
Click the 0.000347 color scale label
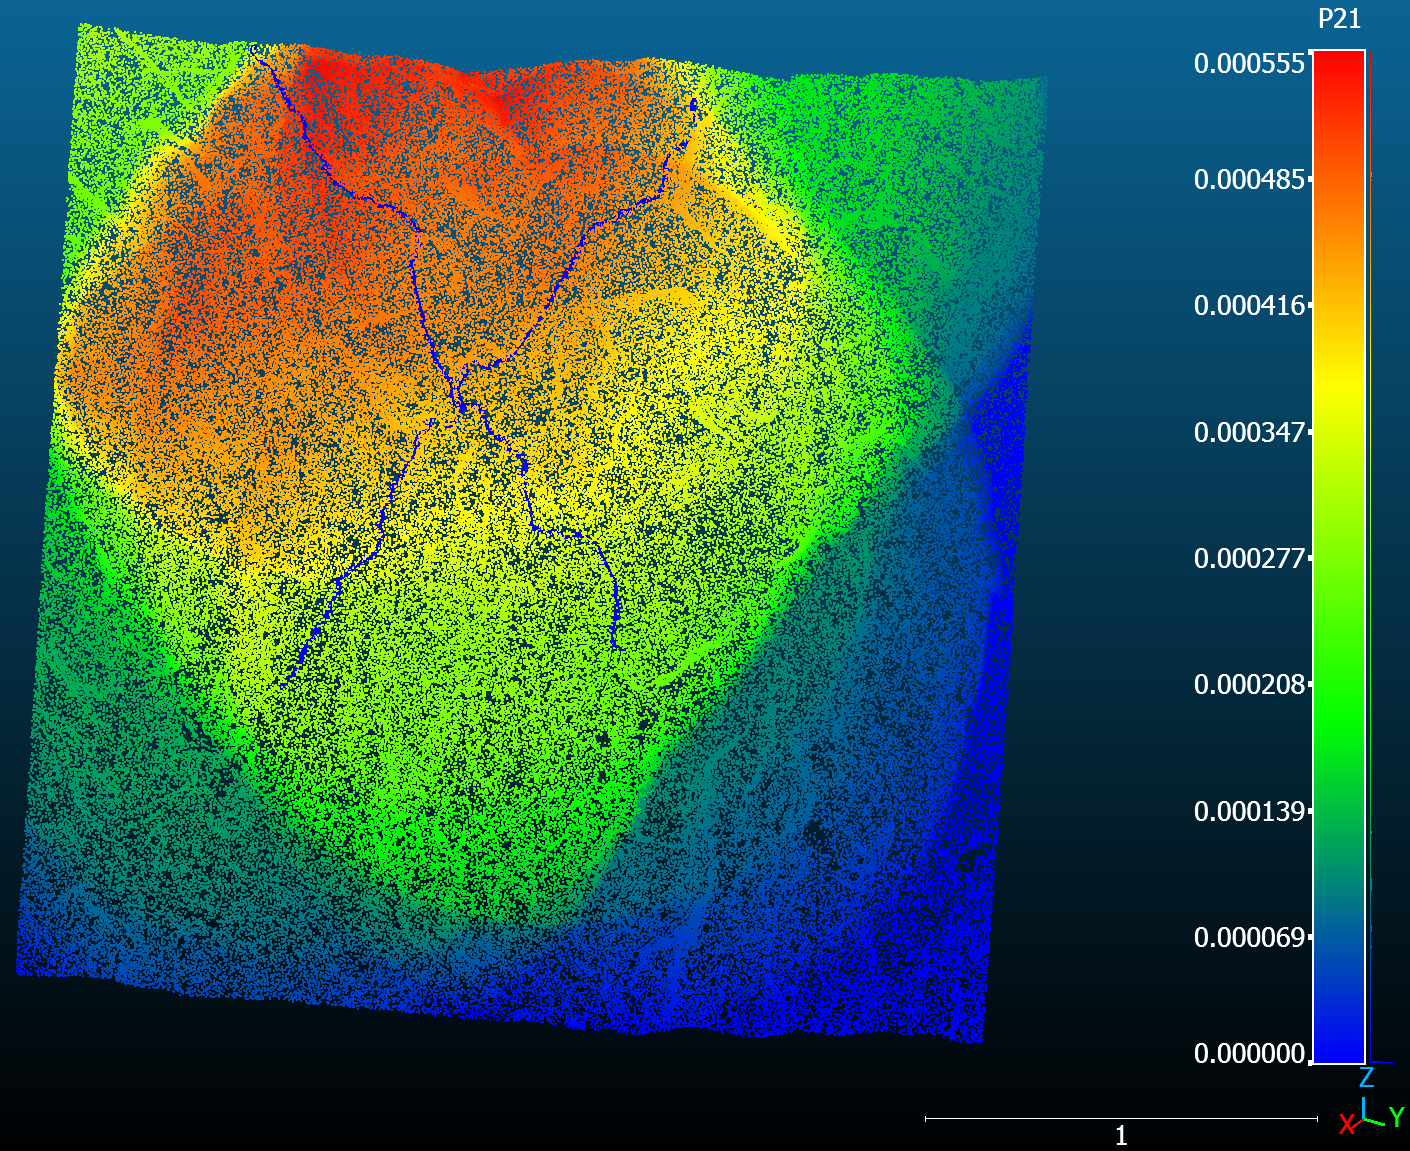pos(1249,432)
